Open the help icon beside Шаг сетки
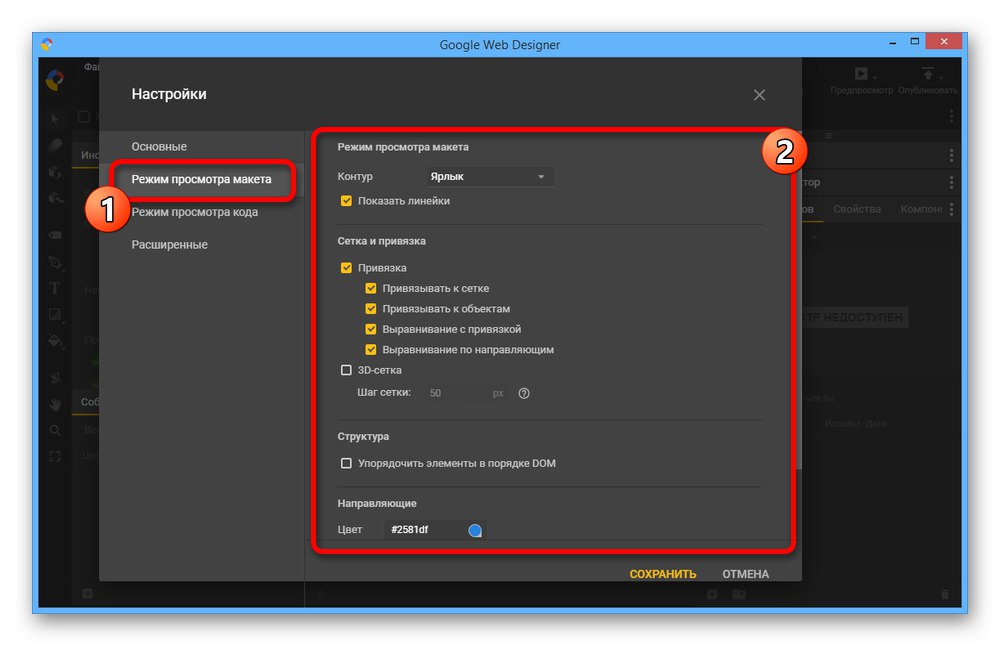 524,393
